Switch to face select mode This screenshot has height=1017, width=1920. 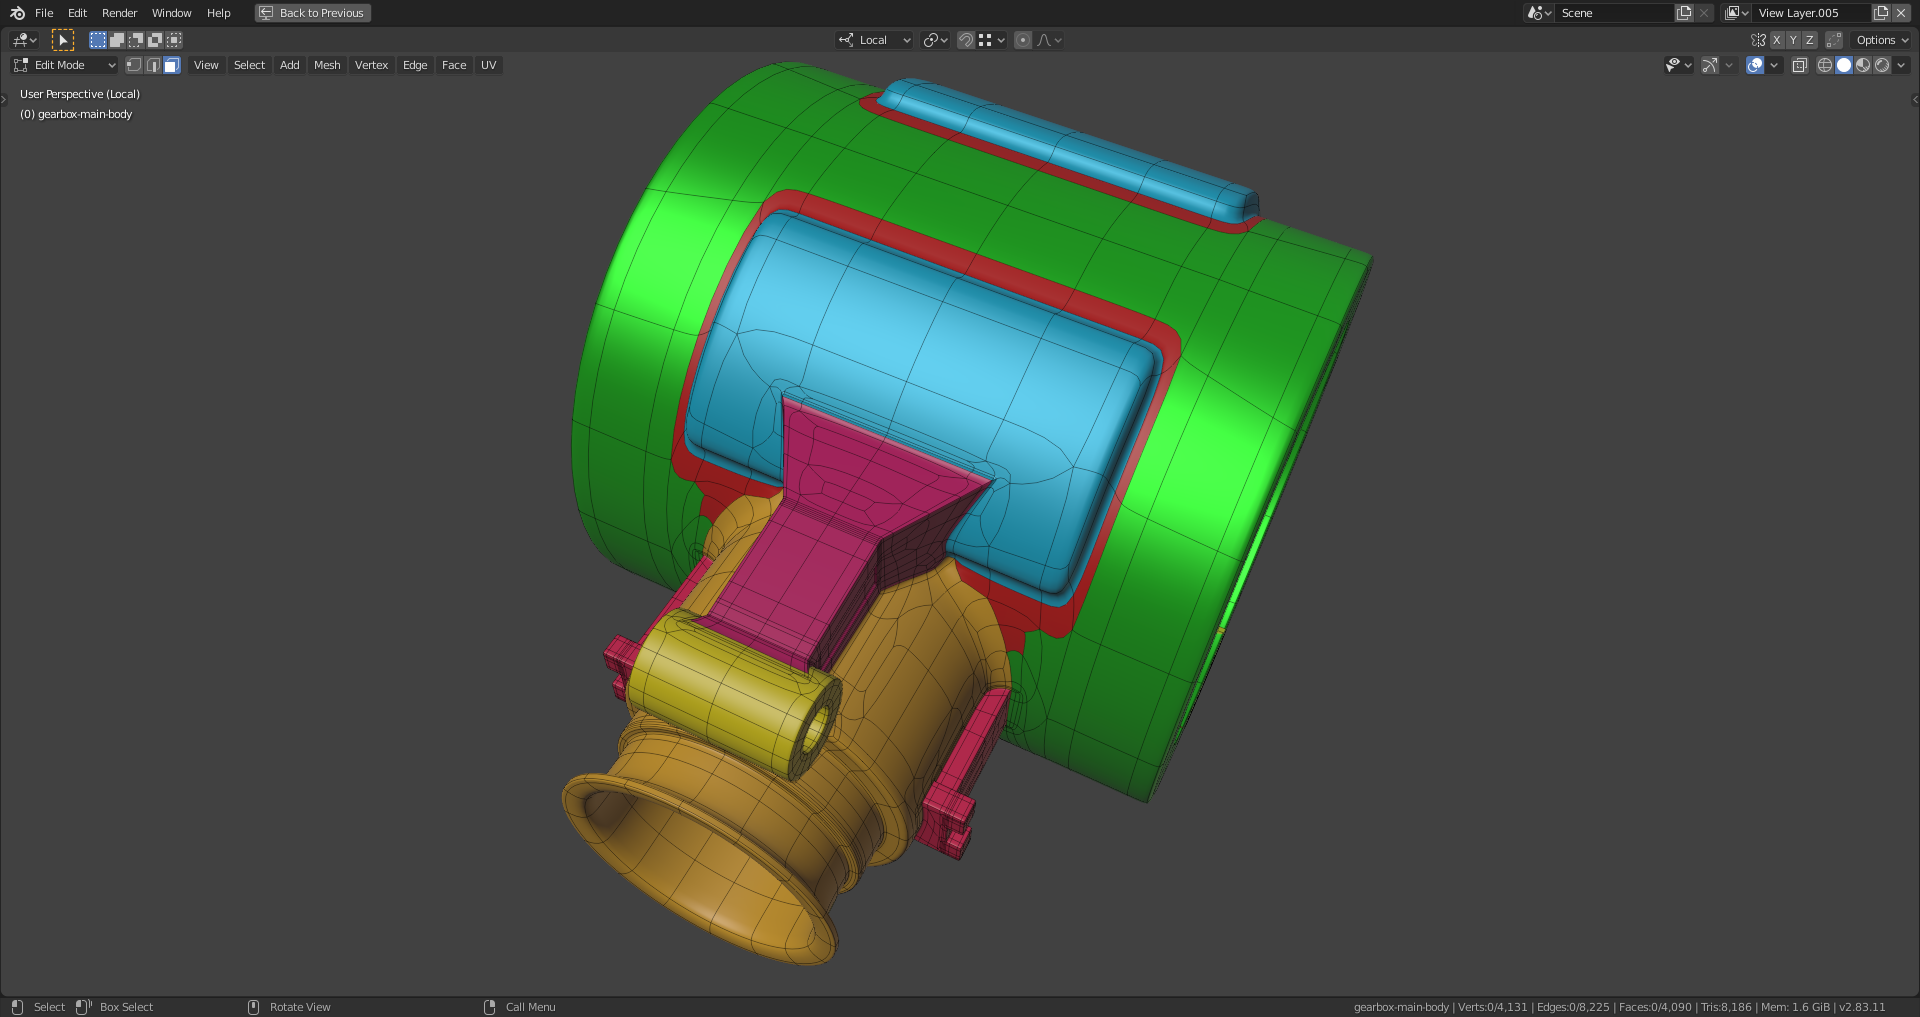[x=172, y=65]
